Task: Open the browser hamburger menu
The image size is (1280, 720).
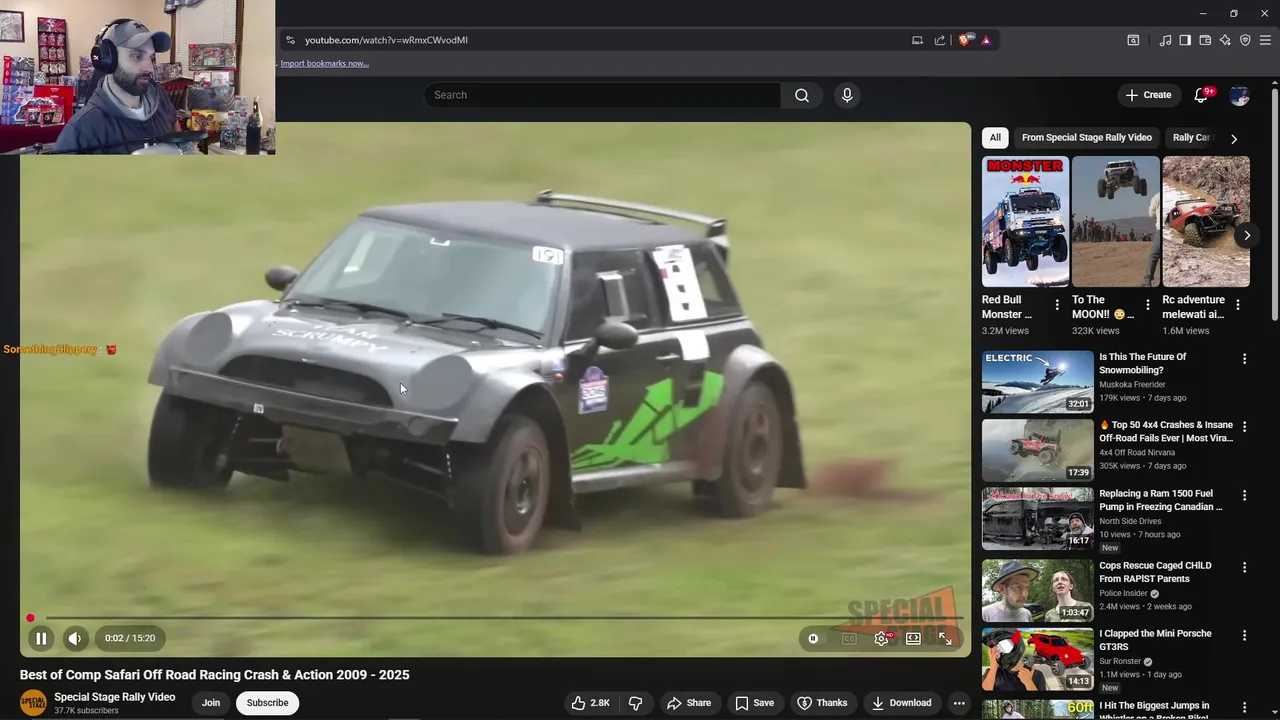Action: (x=1265, y=40)
